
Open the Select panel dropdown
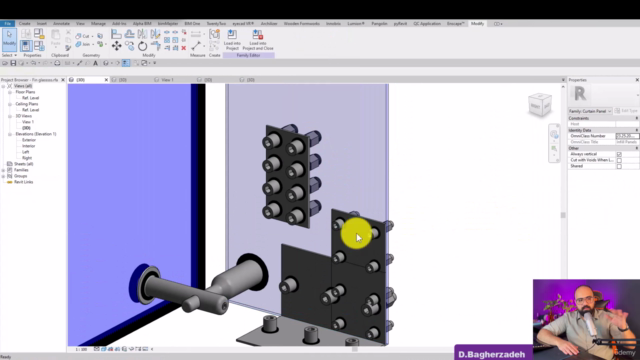[x=9, y=55]
